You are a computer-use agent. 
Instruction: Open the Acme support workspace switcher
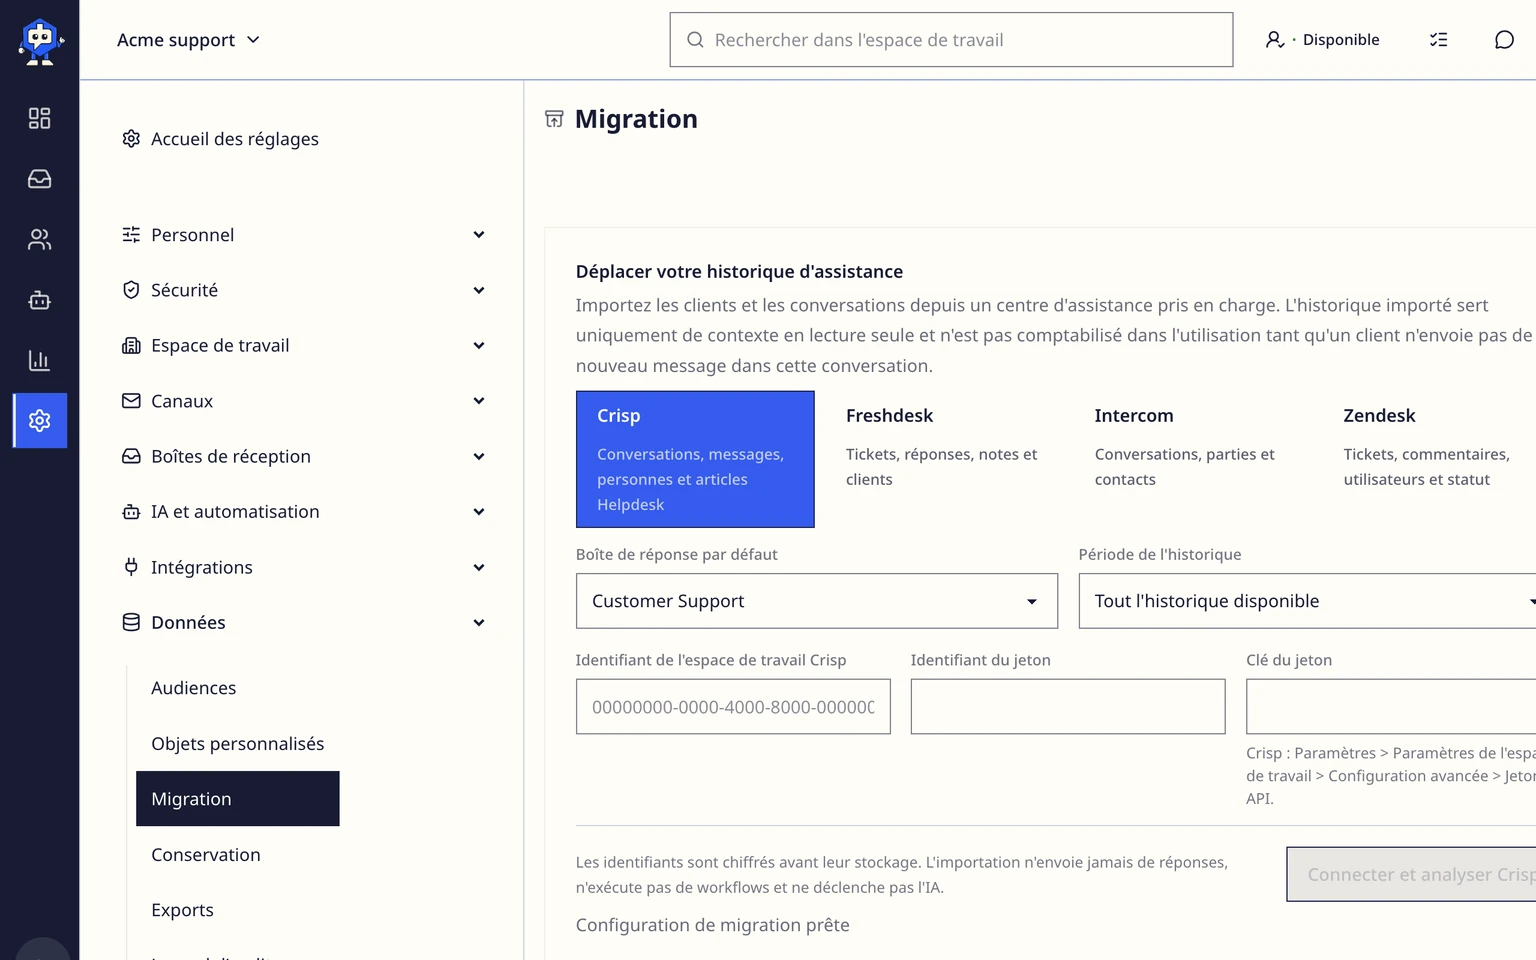coord(189,40)
